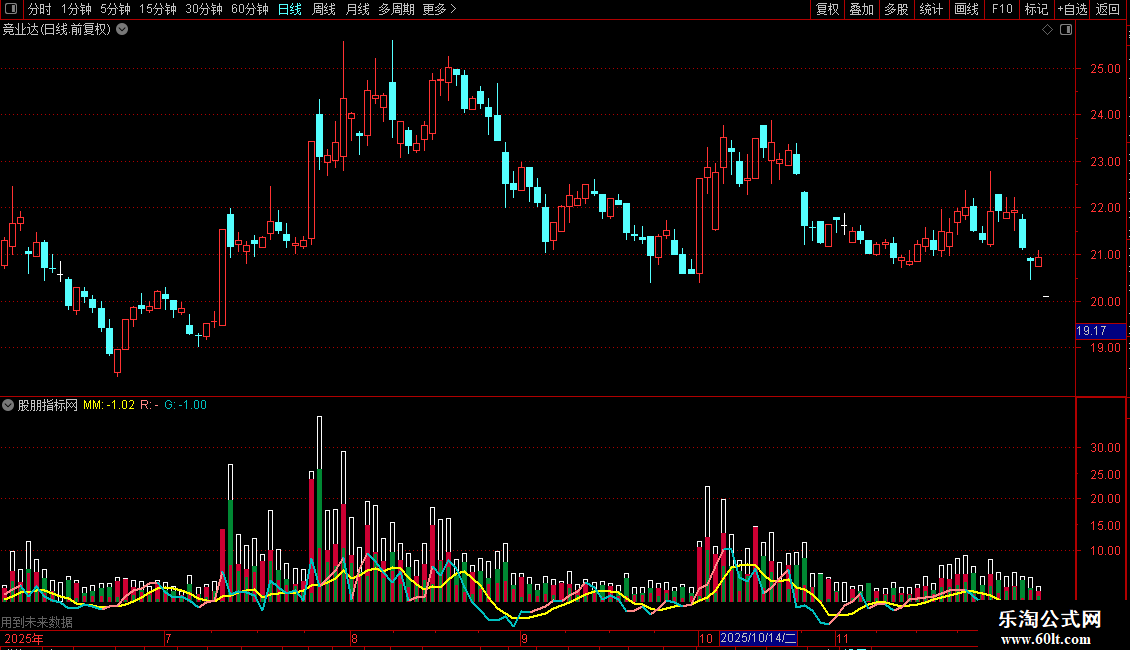Click the 股朋指标网 indicator name
This screenshot has height=650, width=1130.
(48, 405)
